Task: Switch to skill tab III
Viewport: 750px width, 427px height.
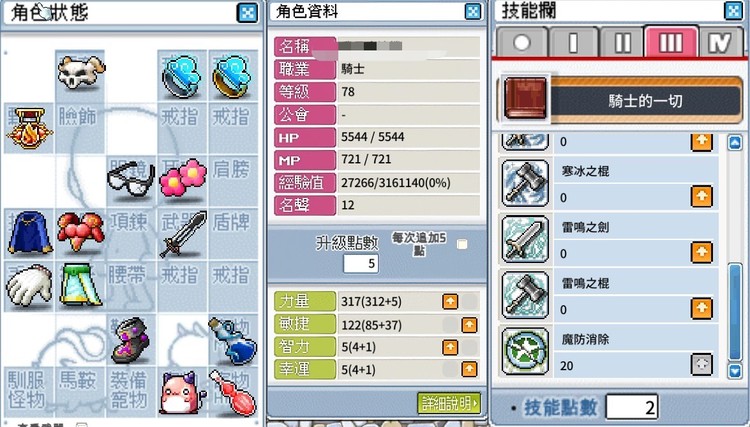Action: pos(671,43)
